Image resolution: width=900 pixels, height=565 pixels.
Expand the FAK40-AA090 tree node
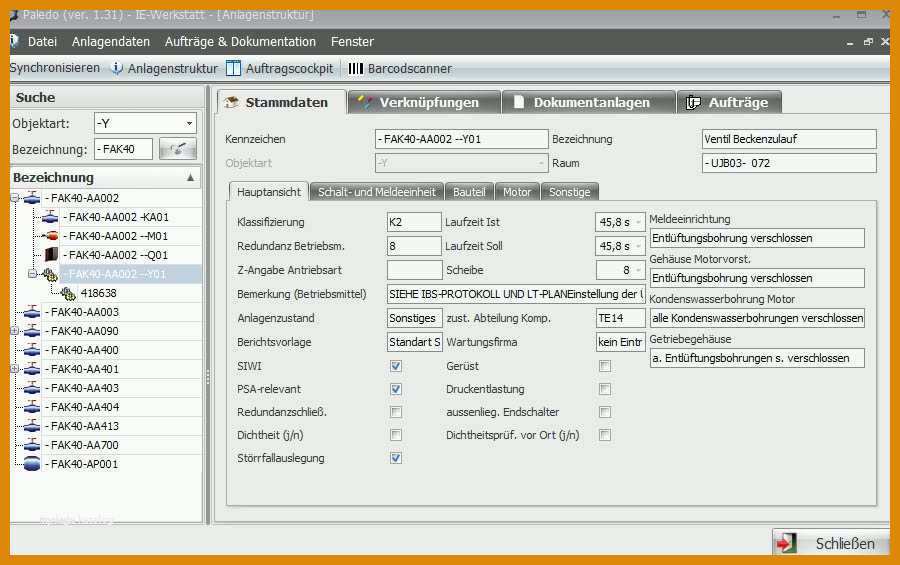coord(15,331)
